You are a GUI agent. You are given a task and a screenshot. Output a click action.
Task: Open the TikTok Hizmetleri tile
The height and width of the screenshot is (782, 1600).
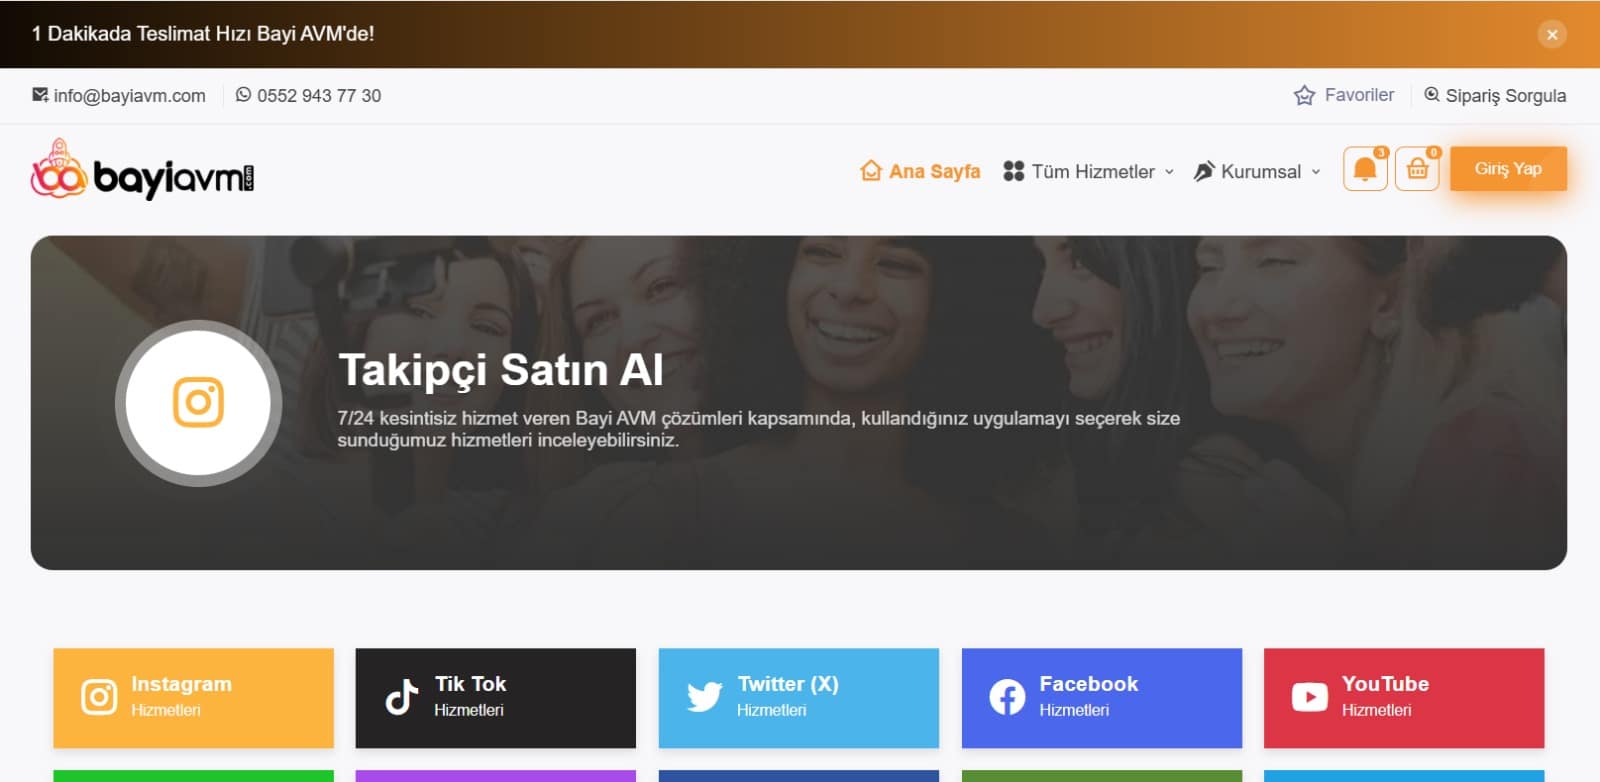click(496, 698)
